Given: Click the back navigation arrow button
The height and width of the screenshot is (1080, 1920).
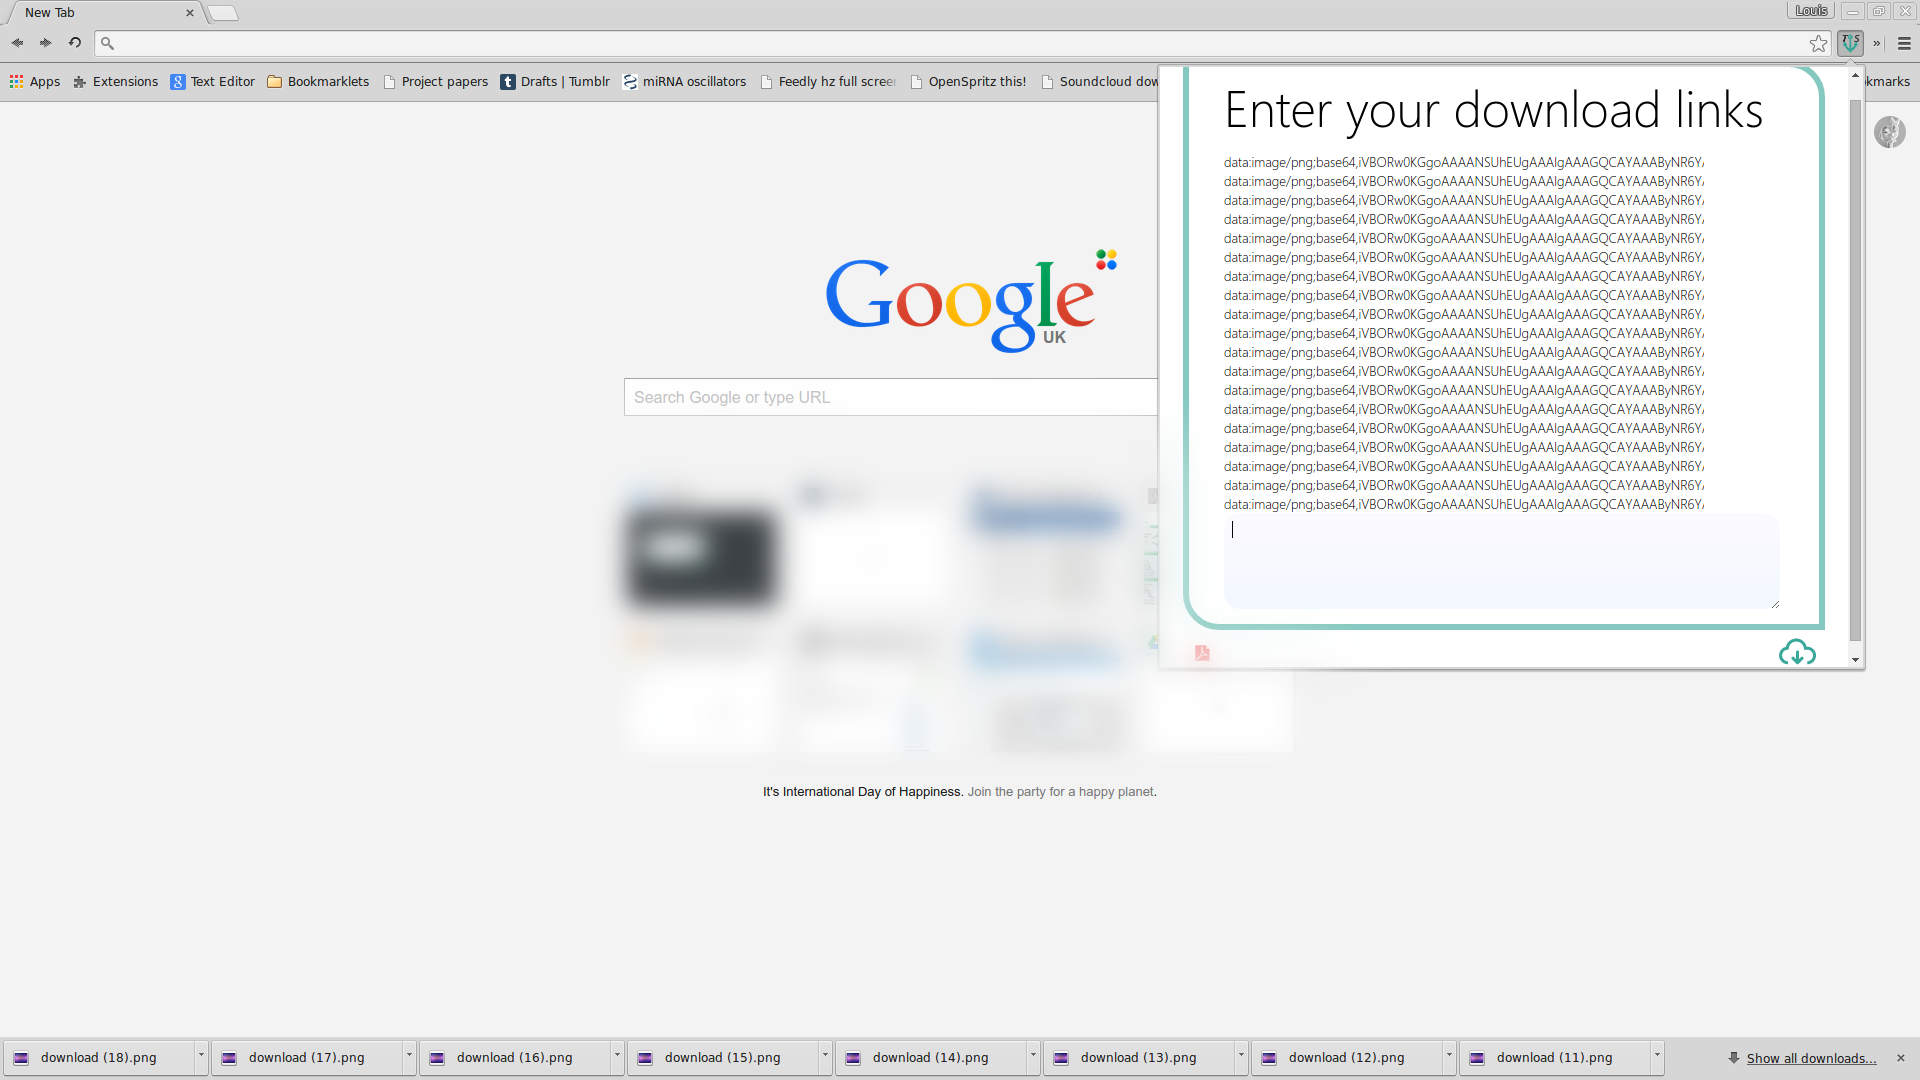Looking at the screenshot, I should (17, 42).
